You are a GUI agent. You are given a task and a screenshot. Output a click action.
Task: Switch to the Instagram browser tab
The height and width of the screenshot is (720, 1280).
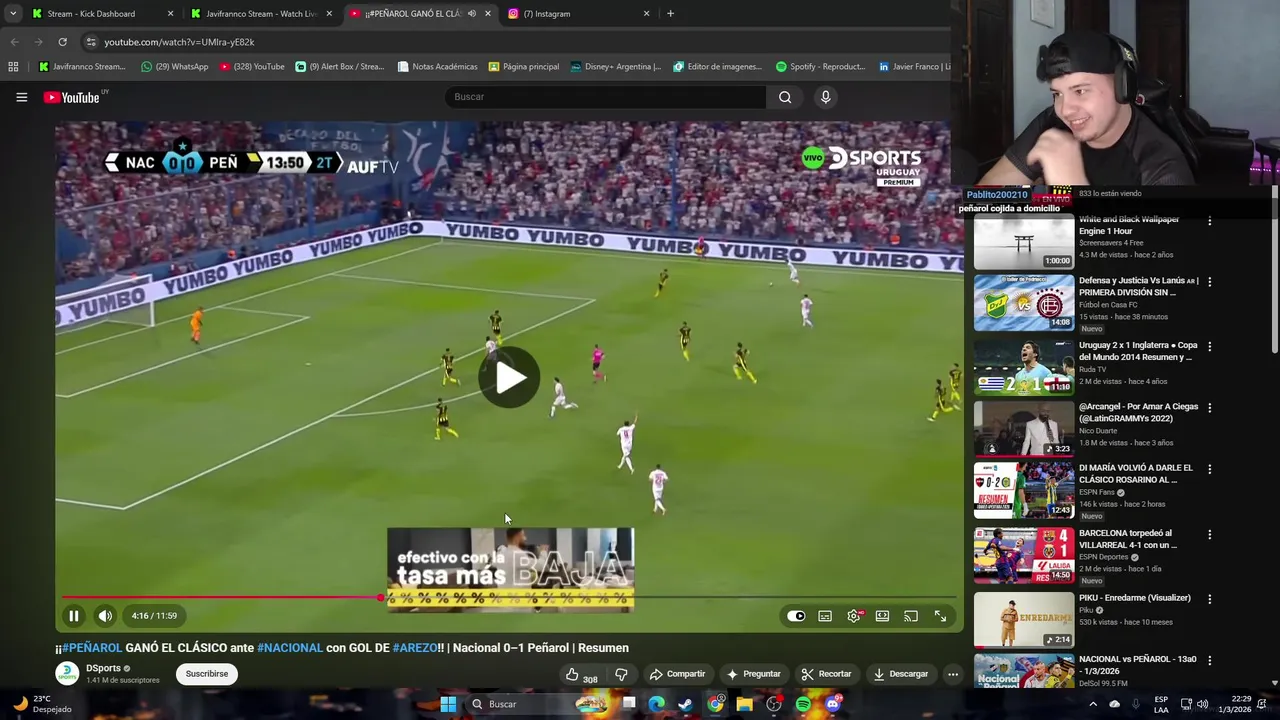pos(579,14)
